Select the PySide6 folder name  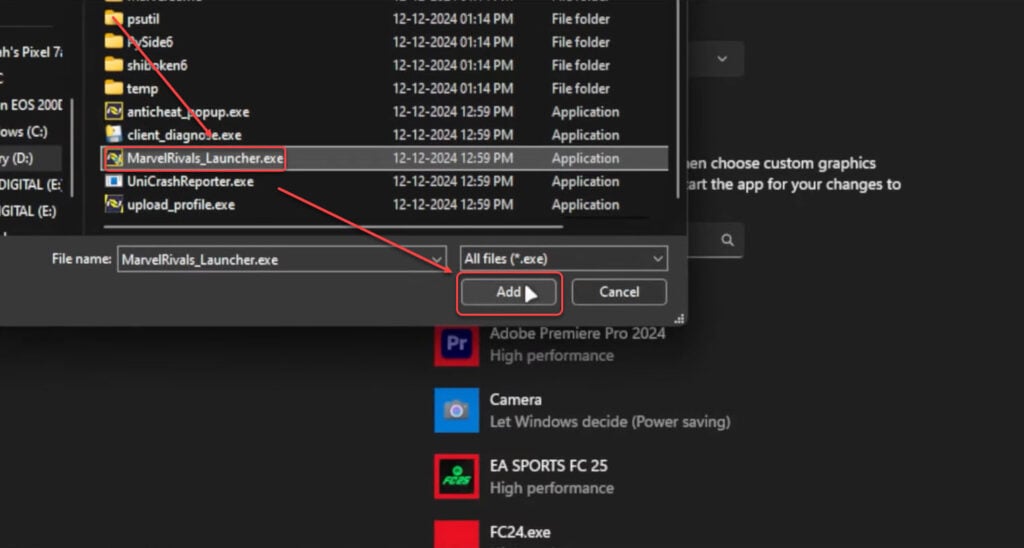[x=150, y=42]
